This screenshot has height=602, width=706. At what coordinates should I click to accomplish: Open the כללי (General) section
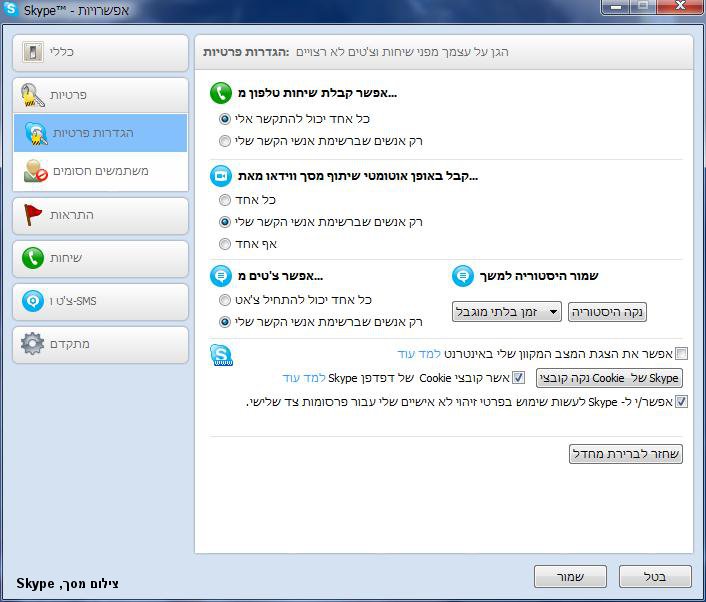[100, 53]
